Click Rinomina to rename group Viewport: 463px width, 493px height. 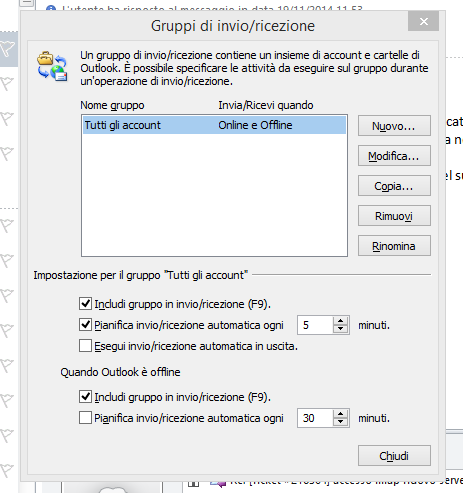point(394,246)
